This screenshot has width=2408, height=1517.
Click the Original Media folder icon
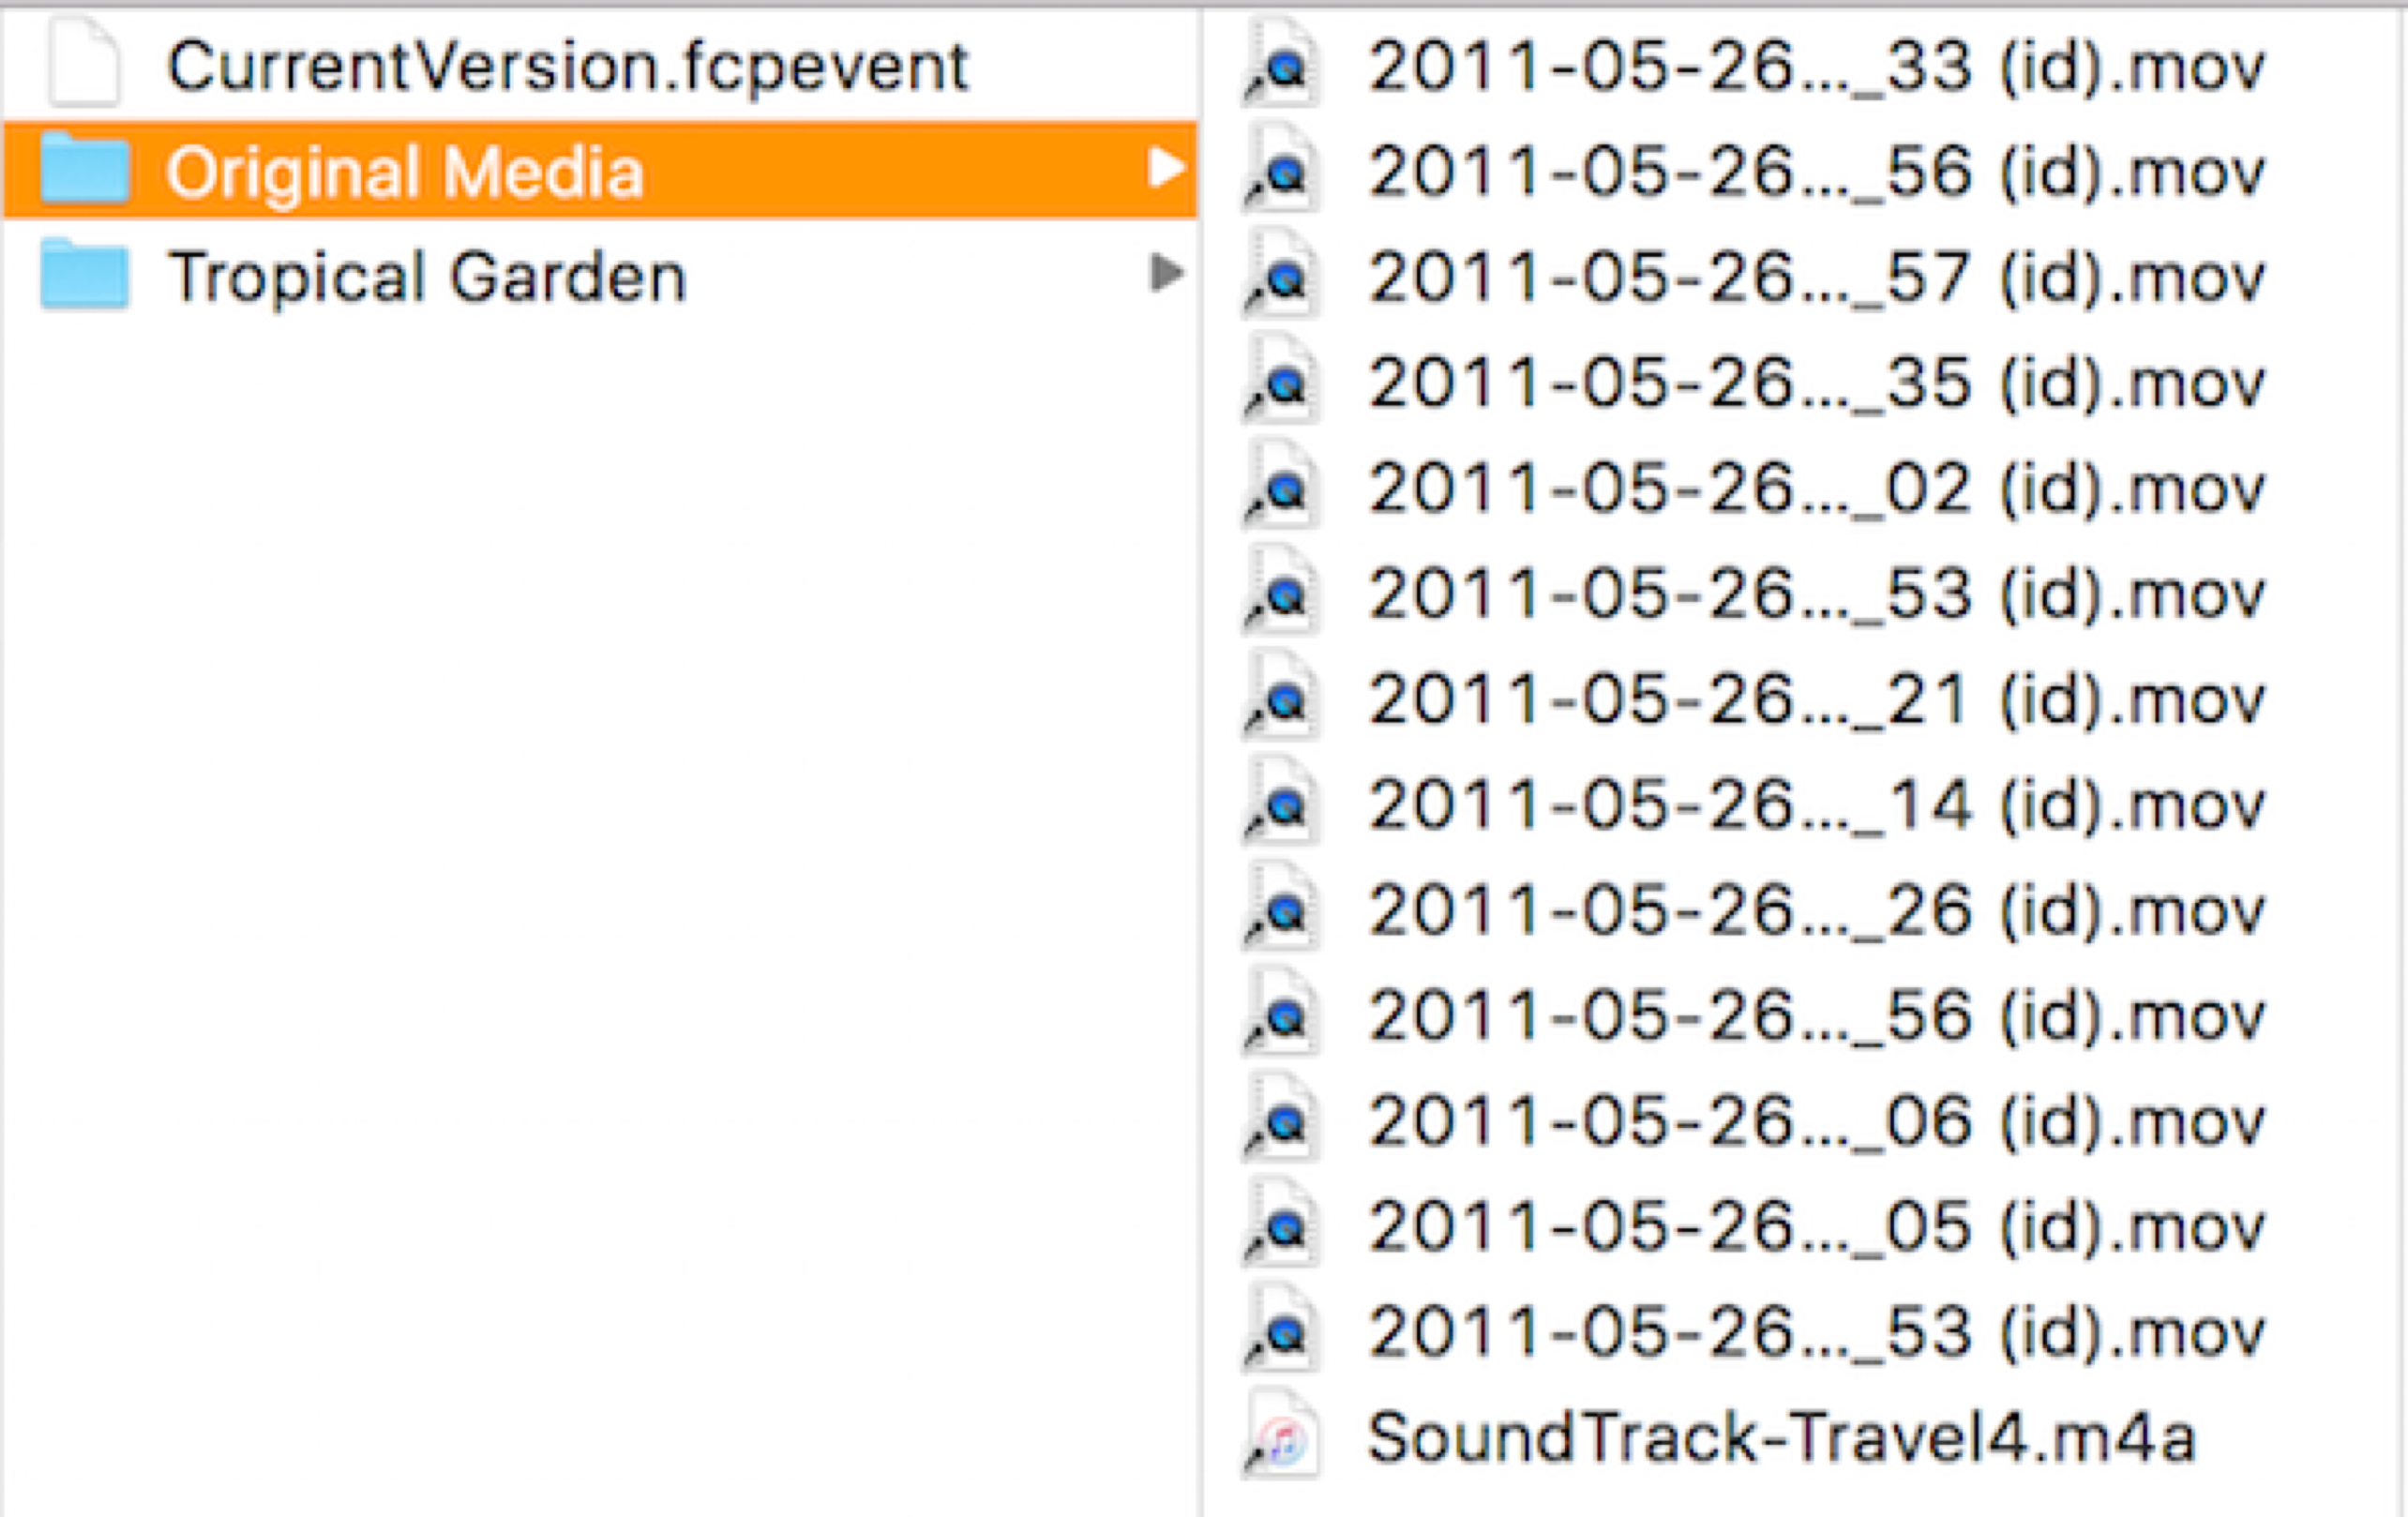(85, 170)
